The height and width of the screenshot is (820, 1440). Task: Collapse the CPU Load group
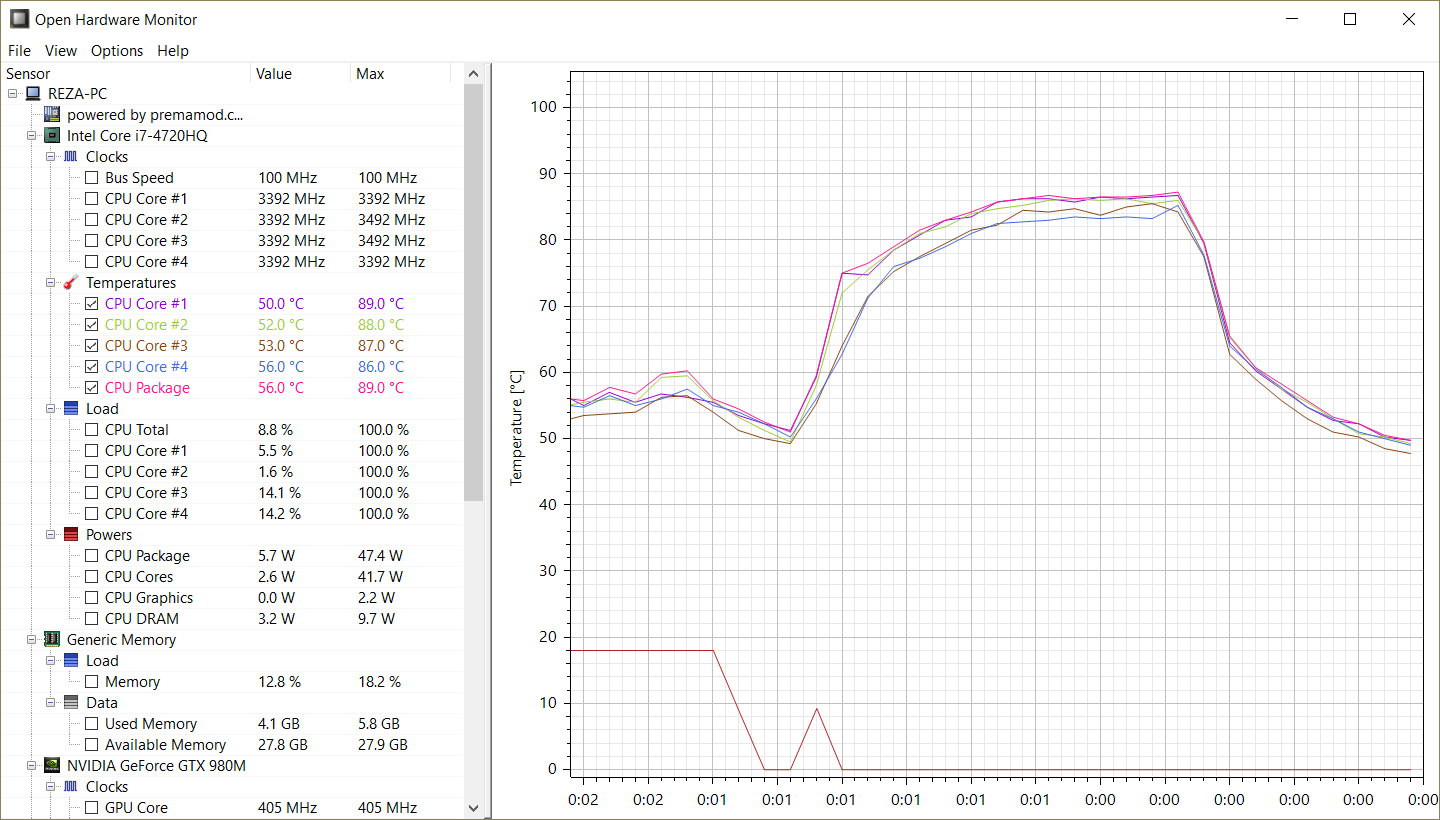(51, 408)
